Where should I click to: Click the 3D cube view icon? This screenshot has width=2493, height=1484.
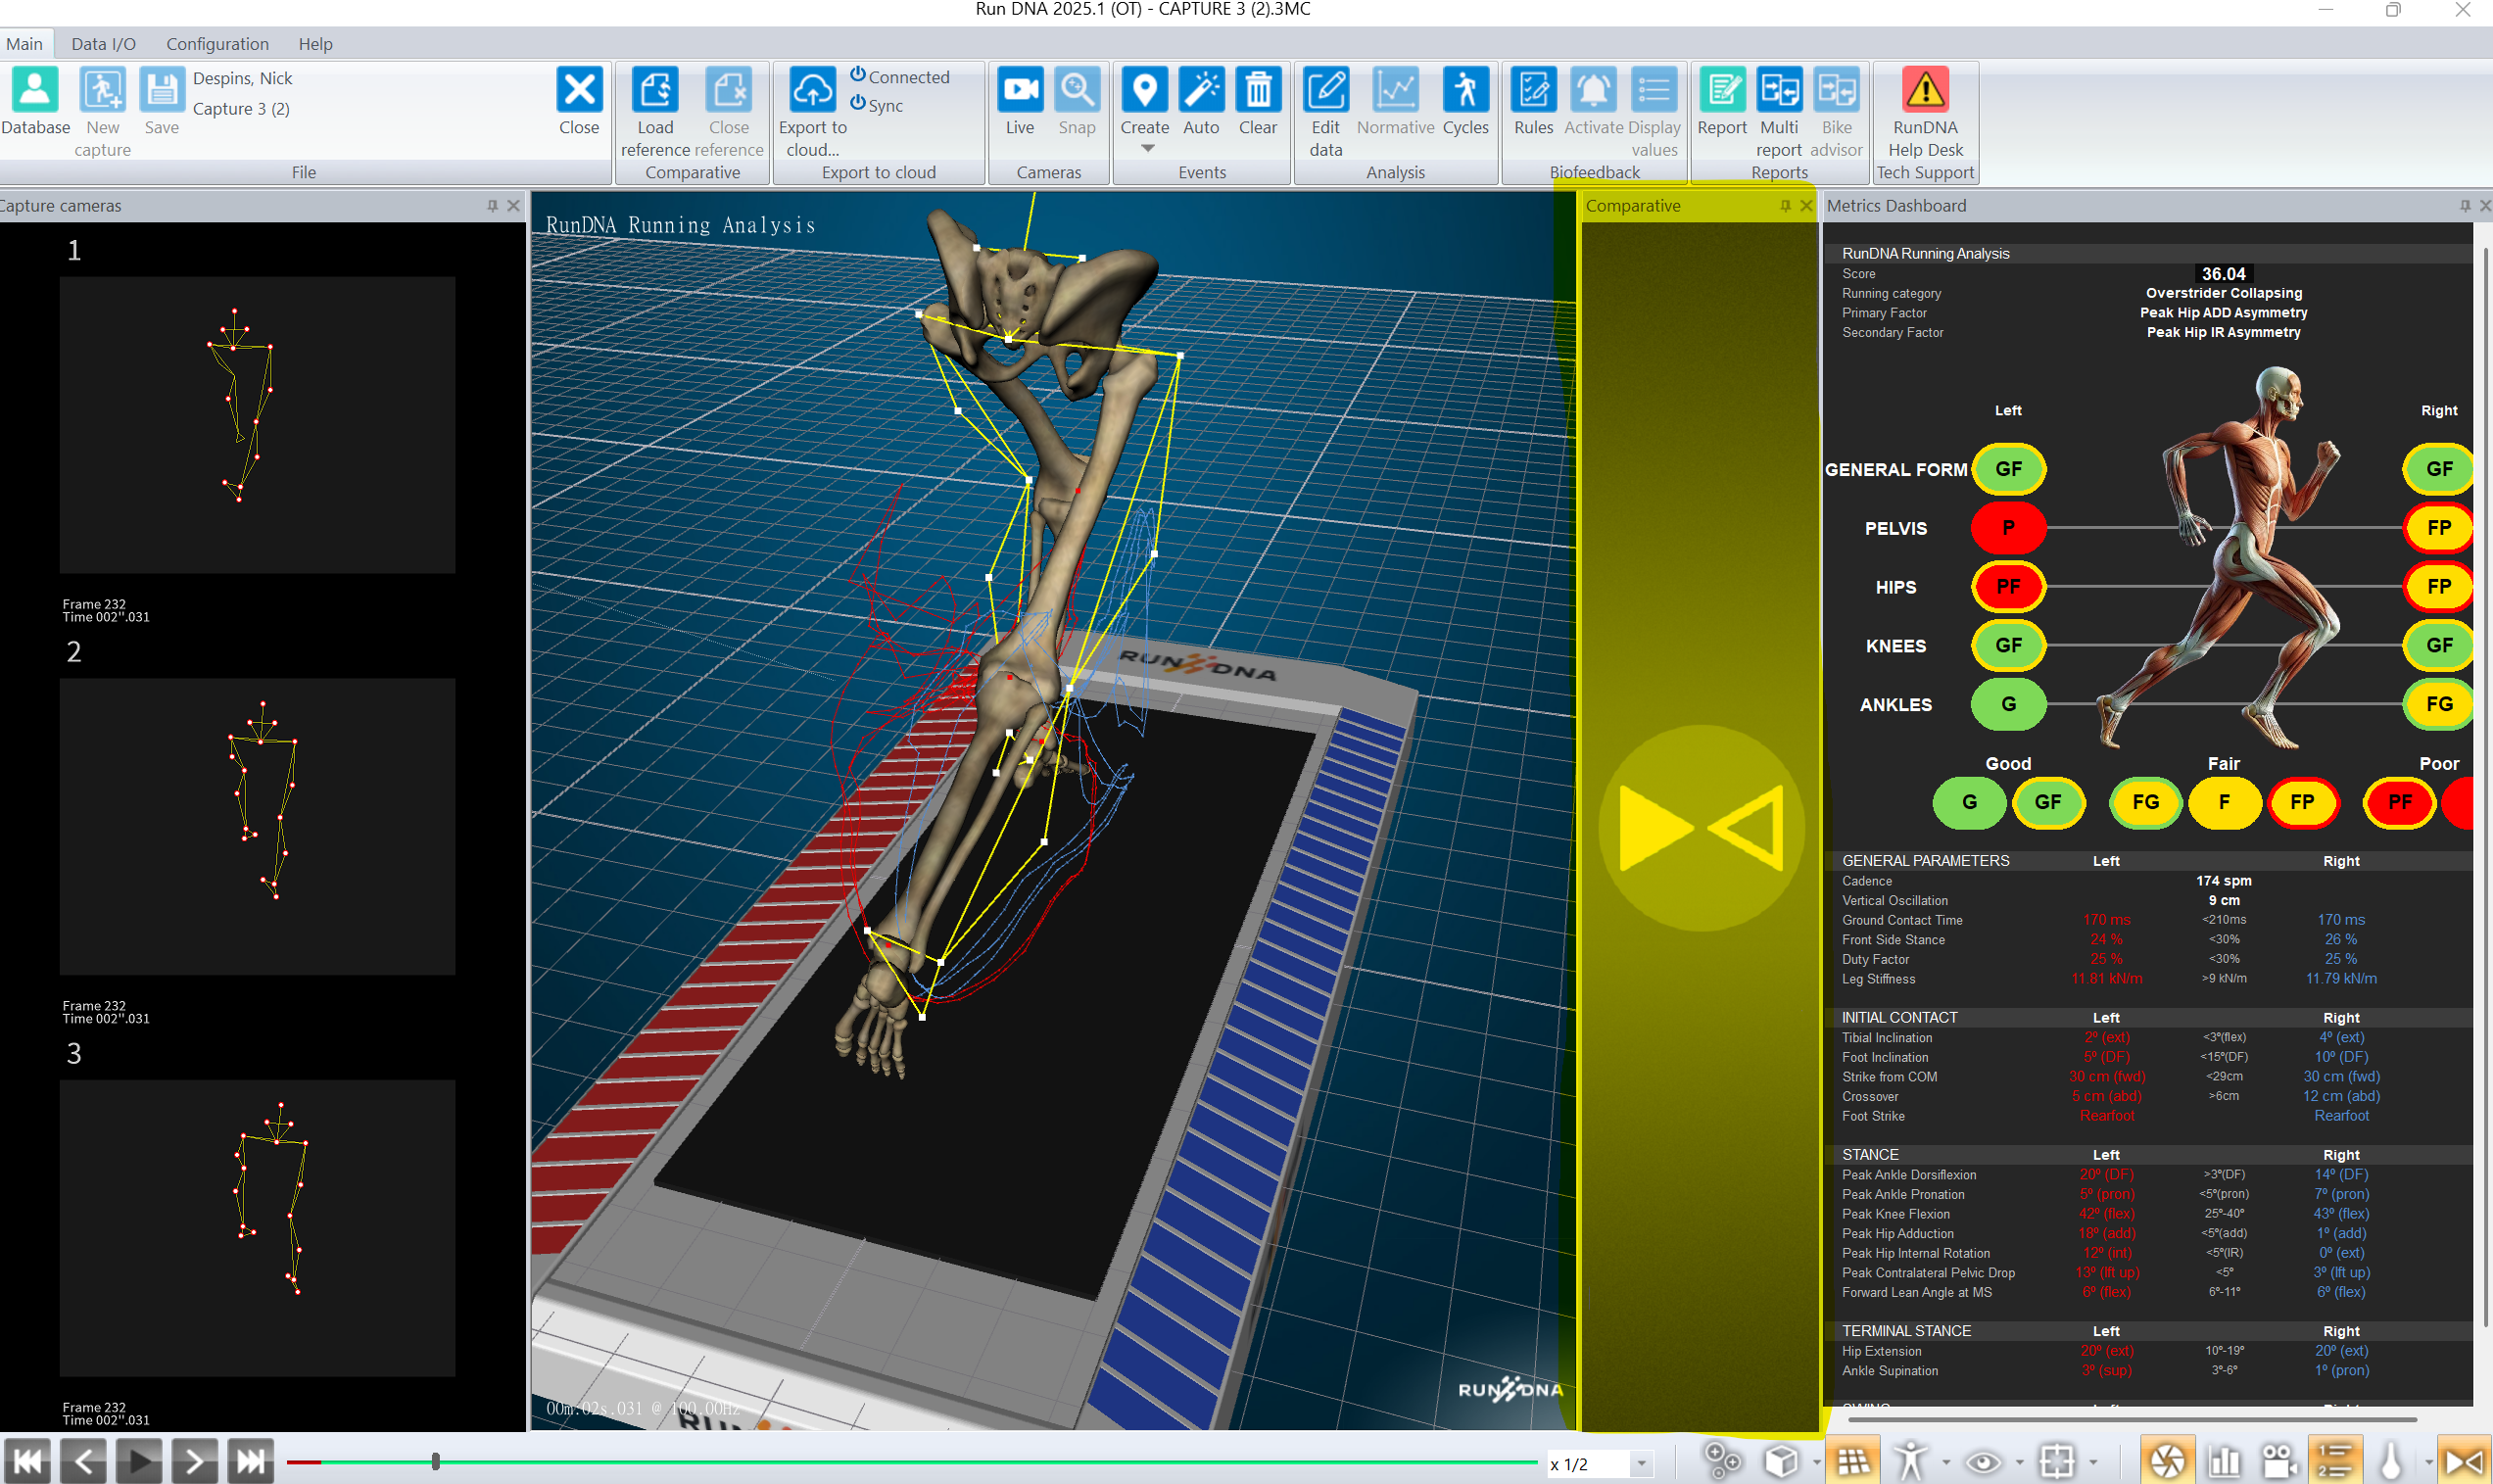tap(1780, 1461)
